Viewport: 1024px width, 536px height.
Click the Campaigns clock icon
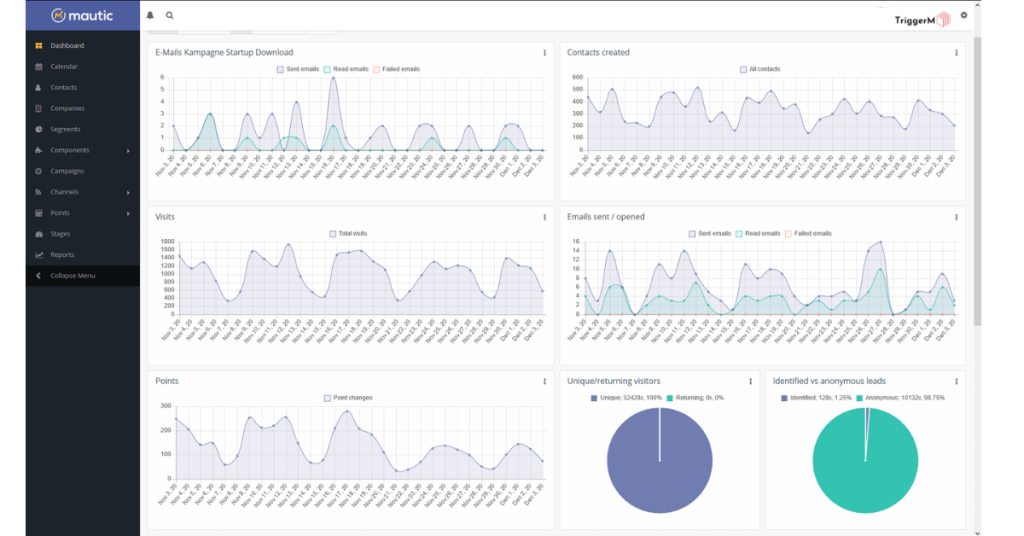coord(38,171)
